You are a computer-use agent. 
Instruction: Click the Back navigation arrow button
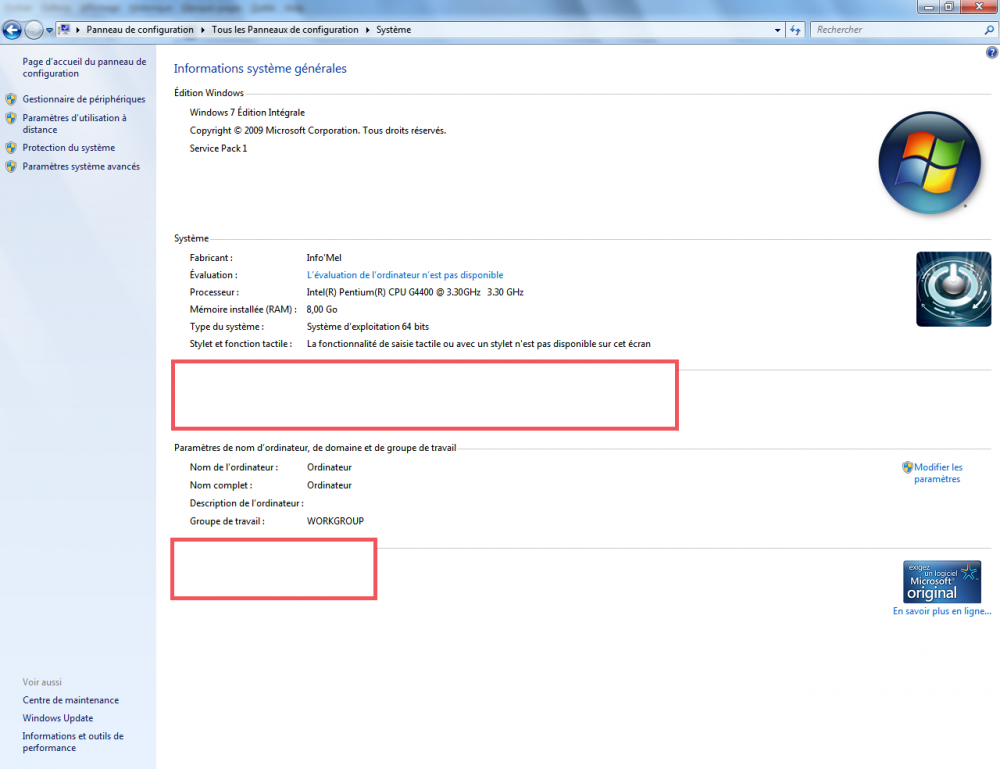point(13,30)
